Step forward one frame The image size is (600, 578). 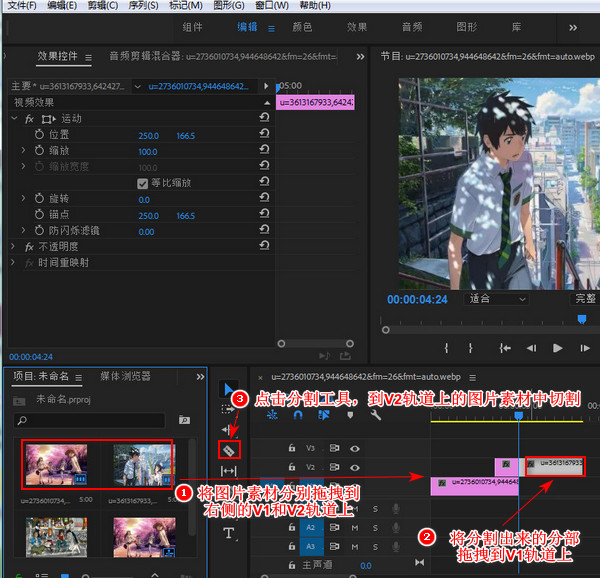[x=584, y=348]
